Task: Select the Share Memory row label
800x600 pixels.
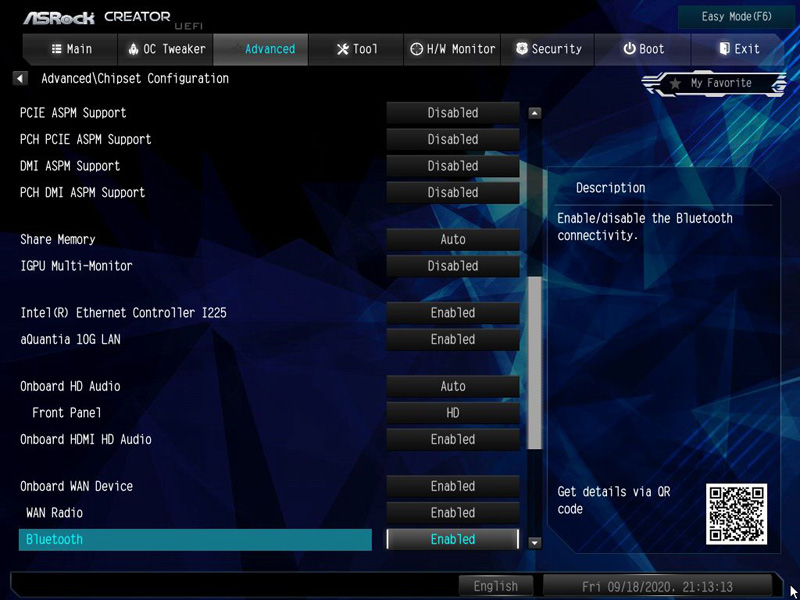Action: tap(58, 239)
